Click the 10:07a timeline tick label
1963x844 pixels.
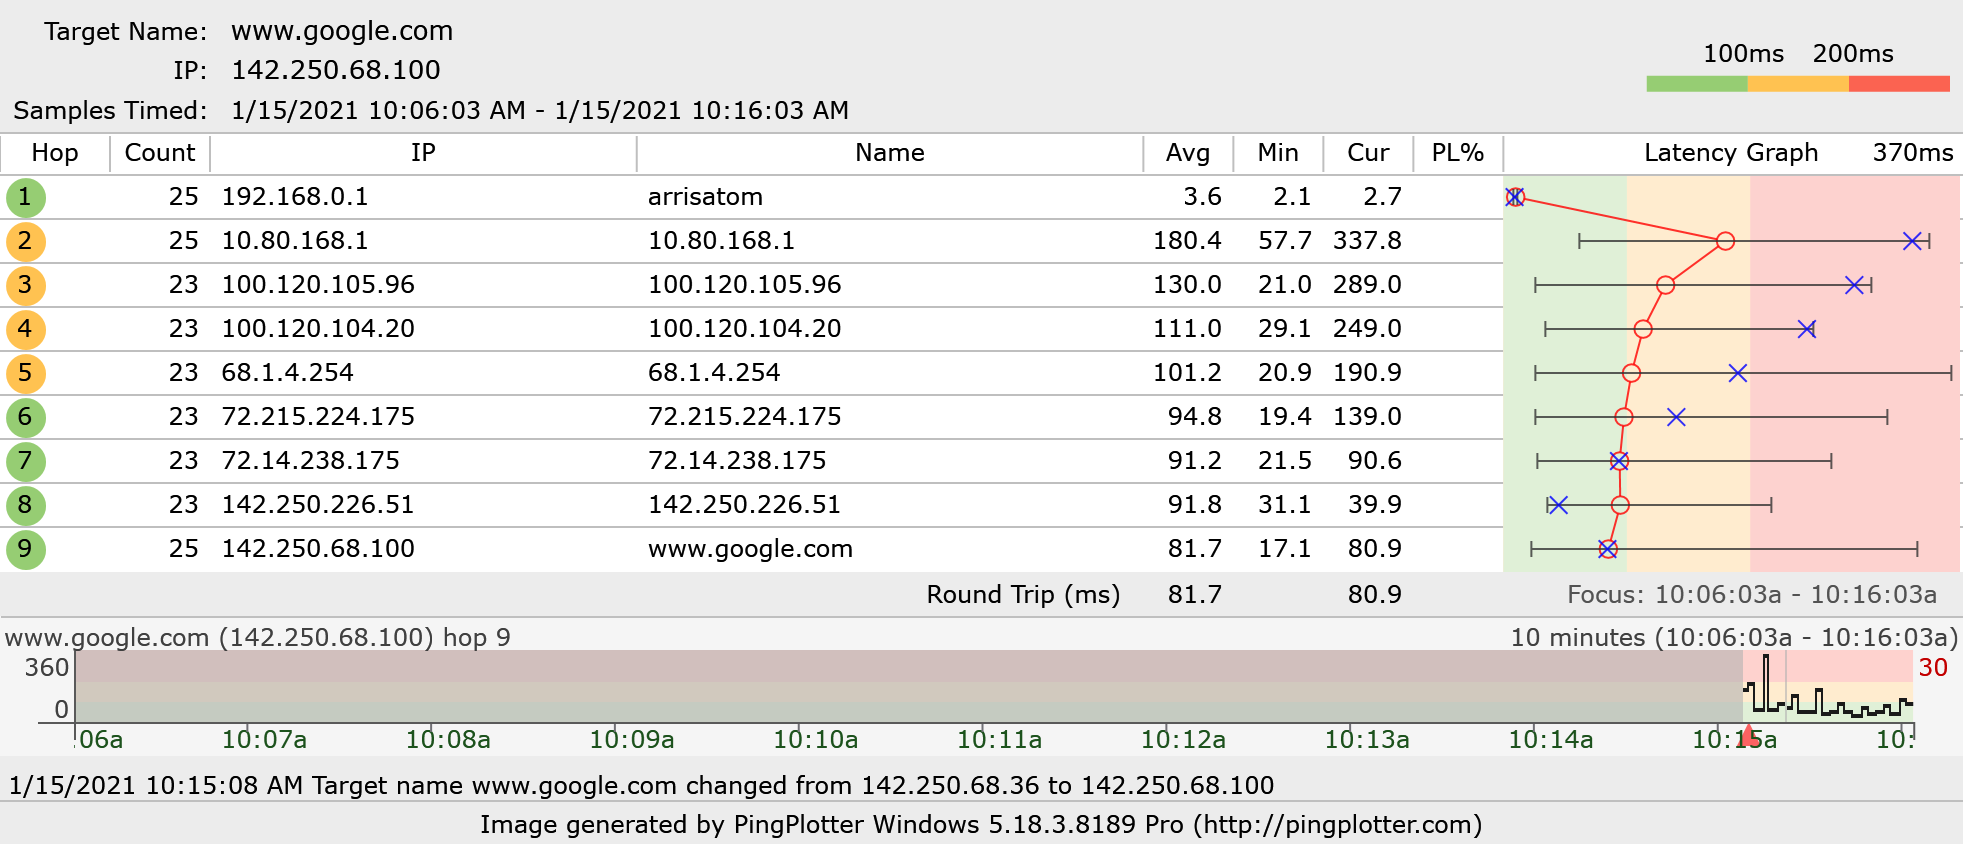[x=264, y=740]
